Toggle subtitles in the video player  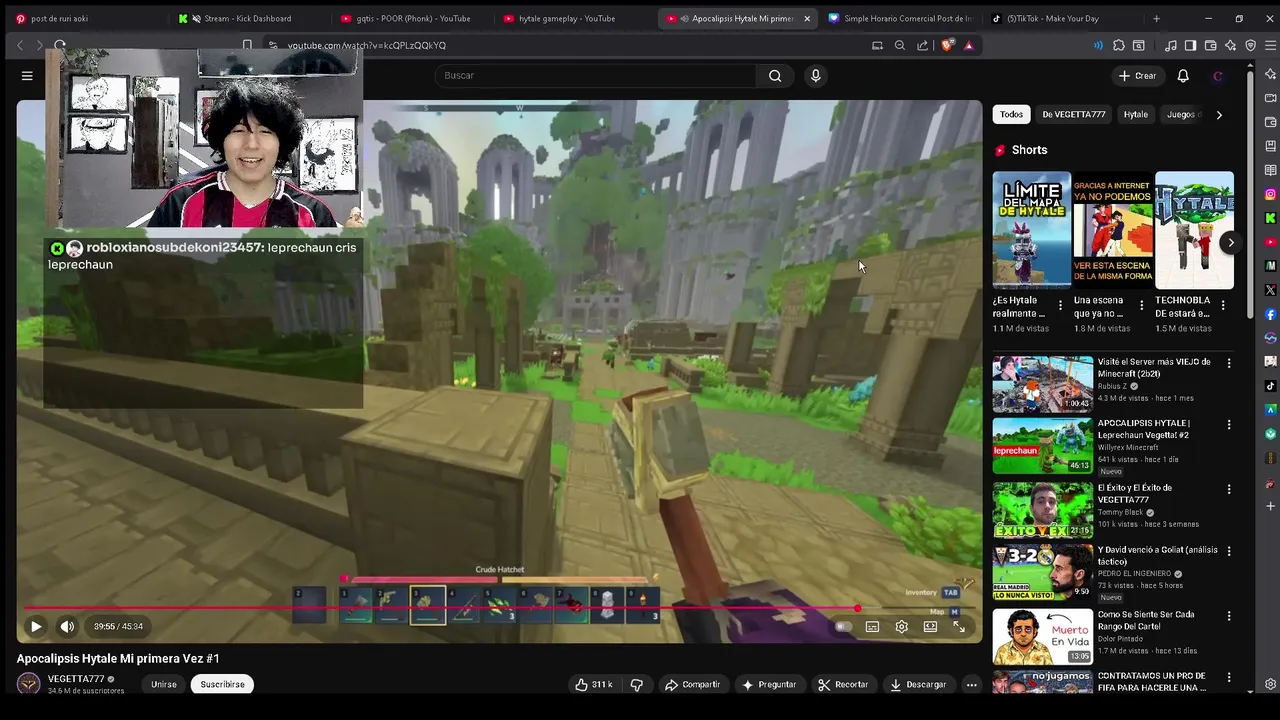click(872, 627)
